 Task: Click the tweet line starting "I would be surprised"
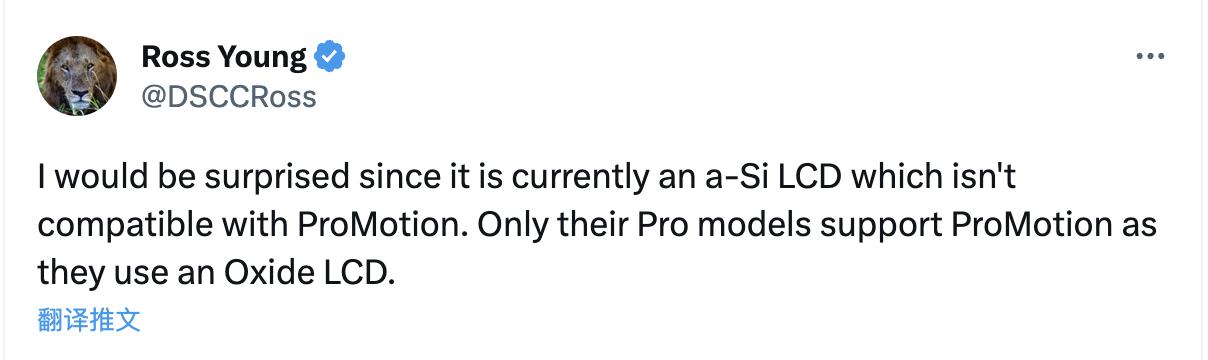tap(526, 183)
